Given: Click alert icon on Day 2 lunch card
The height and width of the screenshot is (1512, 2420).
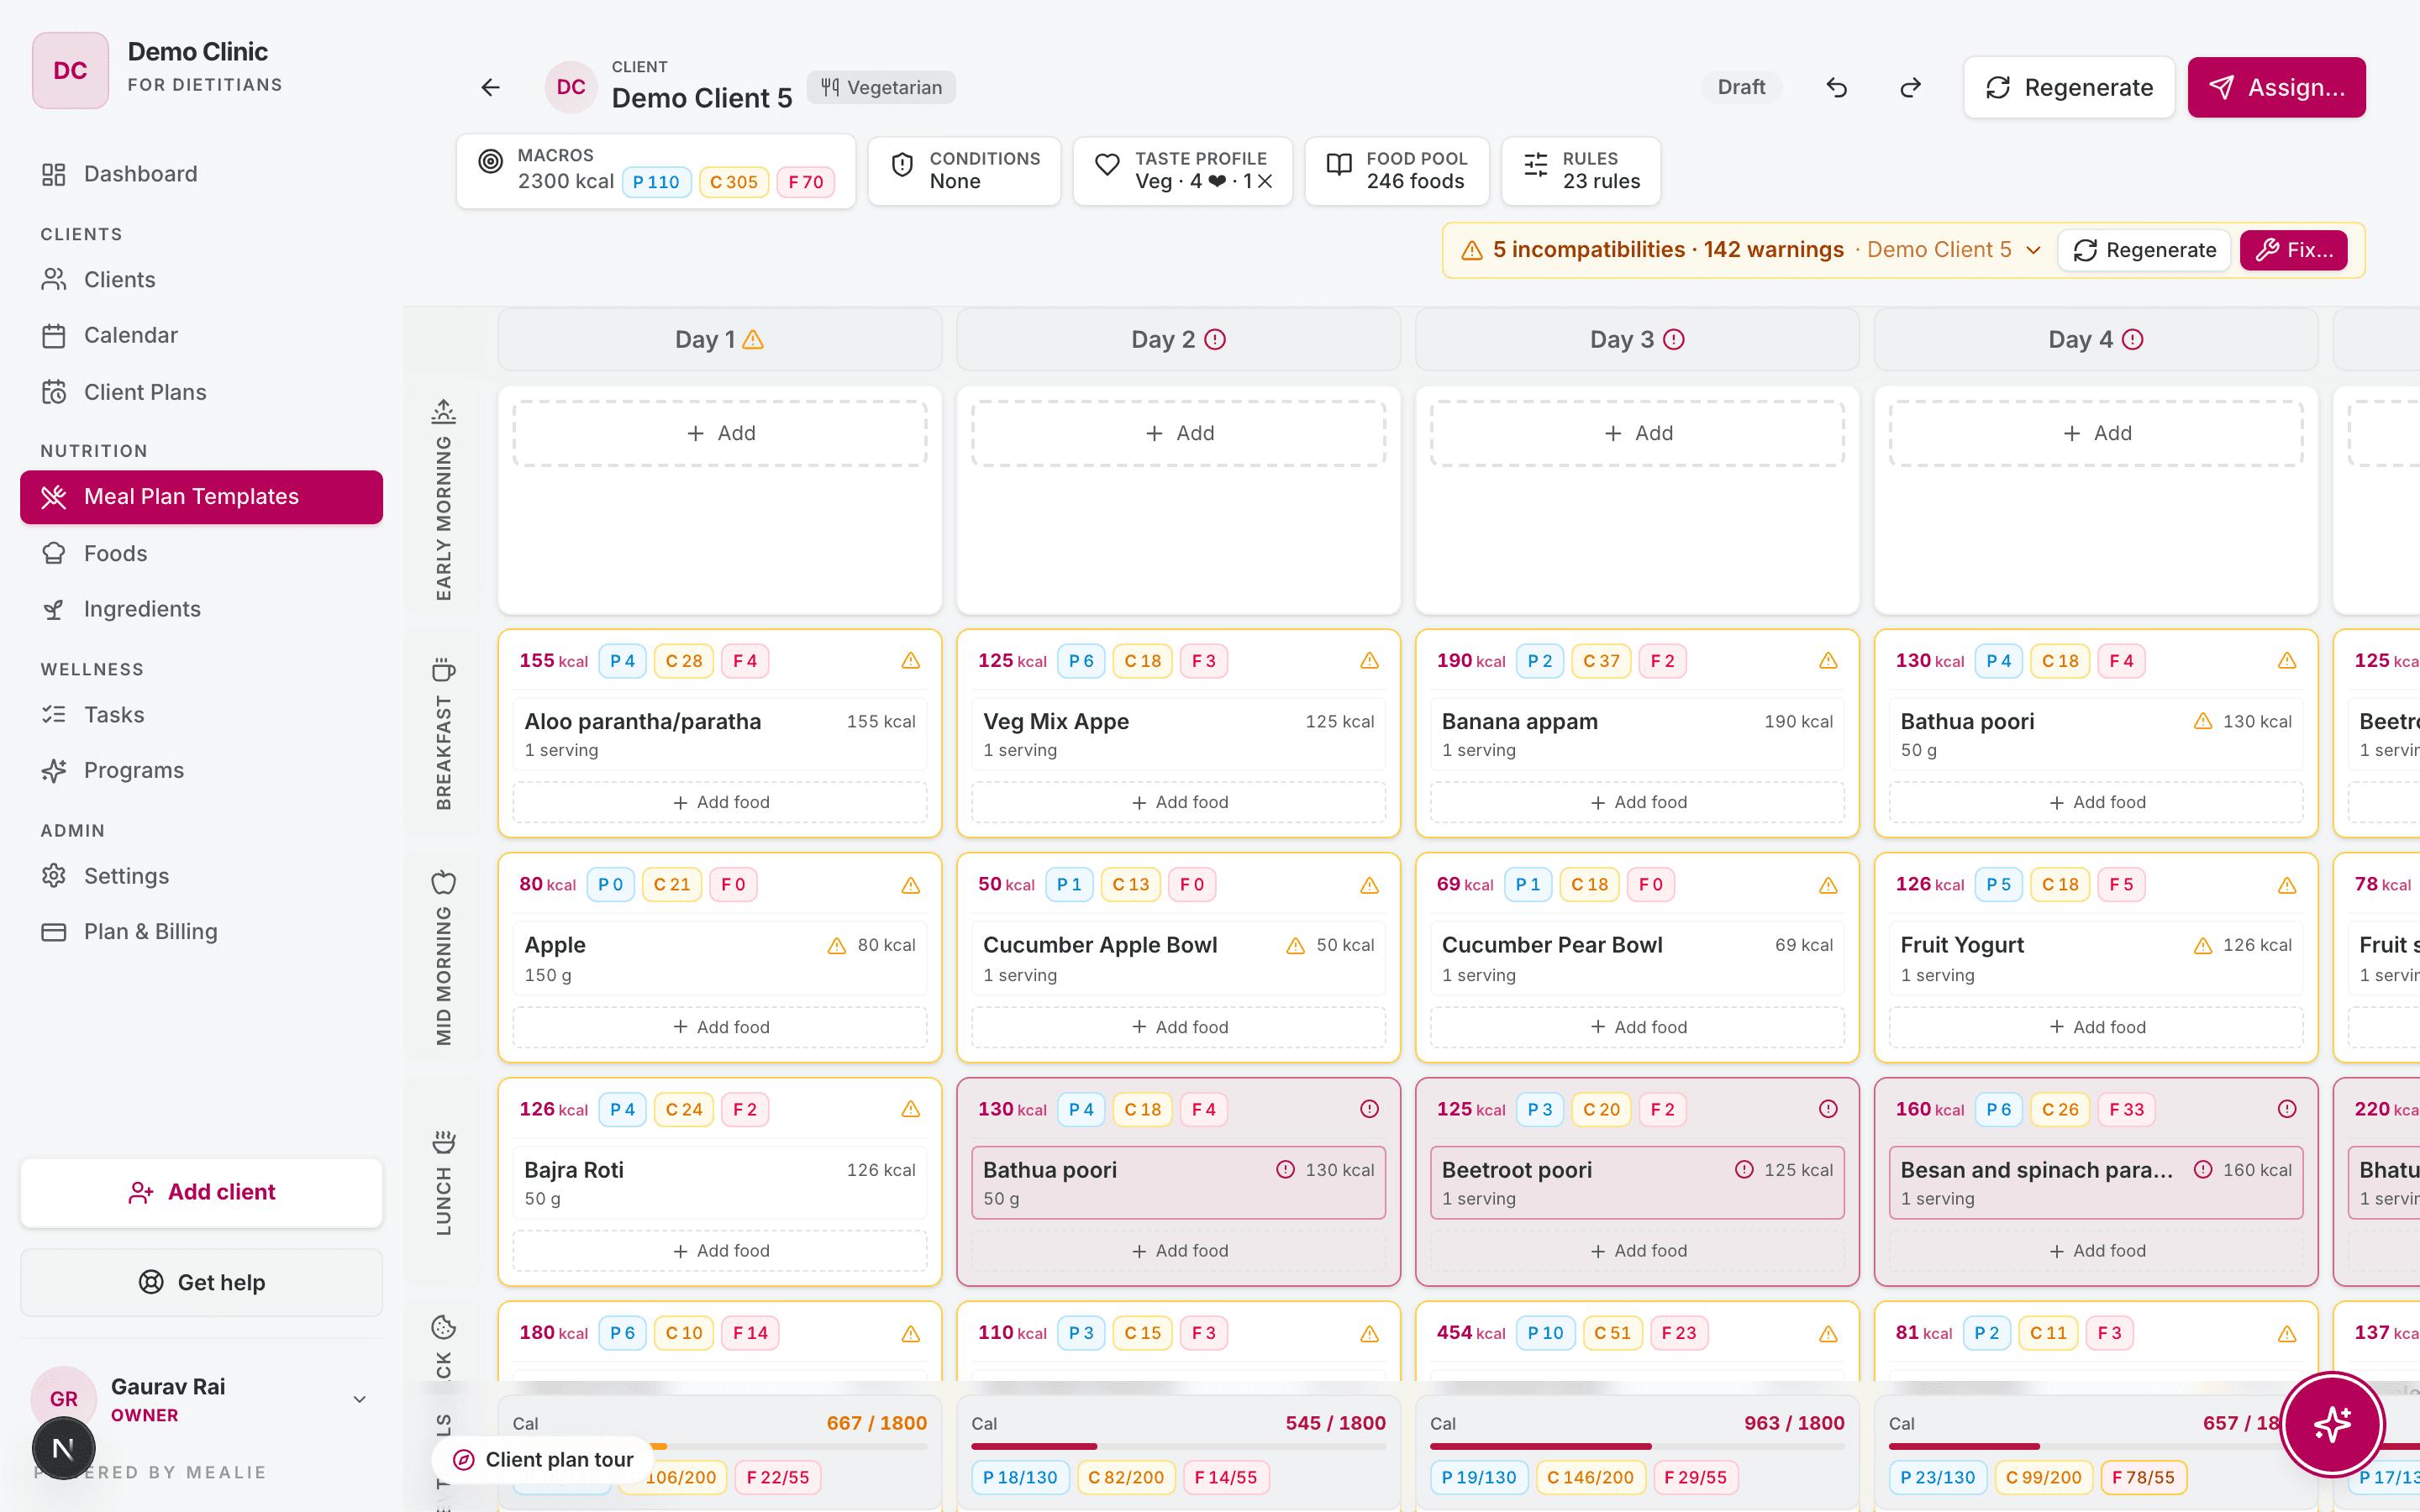Looking at the screenshot, I should (1370, 1109).
